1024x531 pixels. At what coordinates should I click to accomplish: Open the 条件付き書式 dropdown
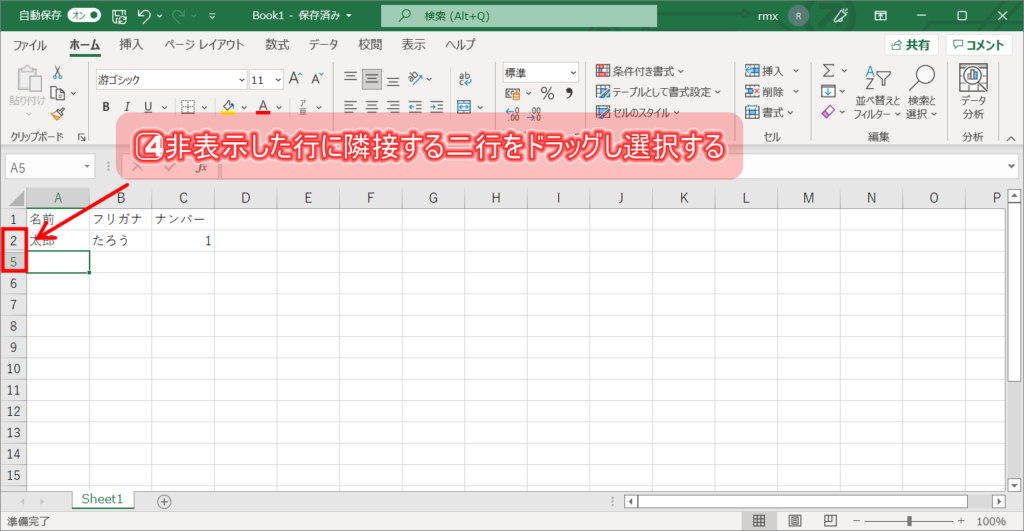coord(641,71)
